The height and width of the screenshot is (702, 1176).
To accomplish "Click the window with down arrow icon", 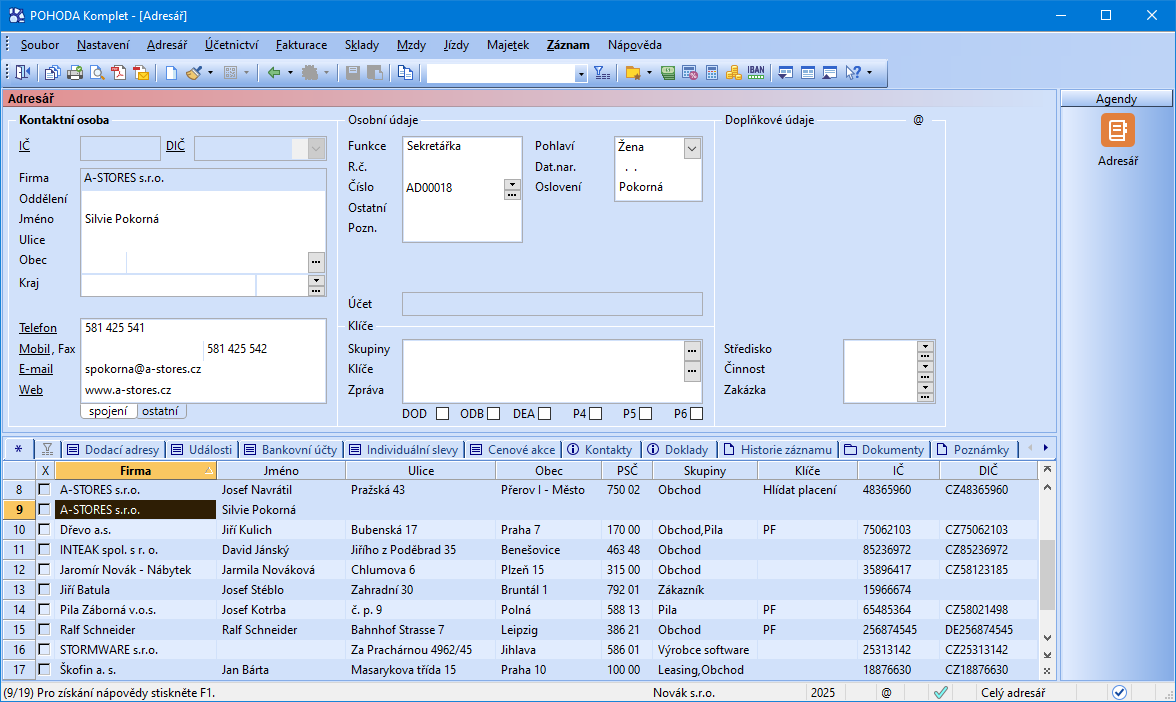I will click(x=785, y=73).
